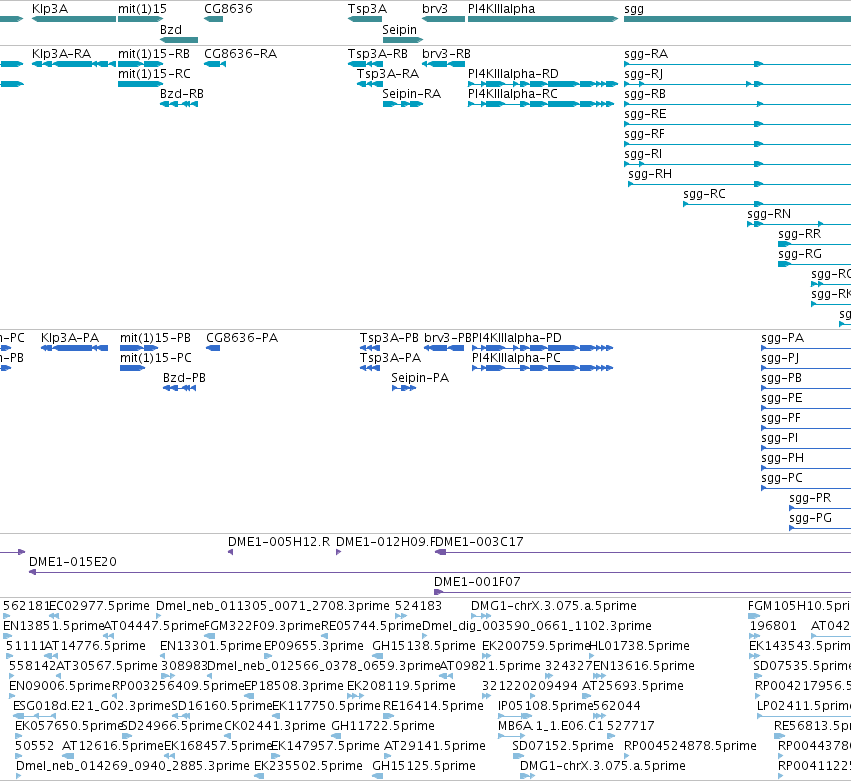Select the sgg-RN transcript
The image size is (851, 781).
click(x=799, y=224)
